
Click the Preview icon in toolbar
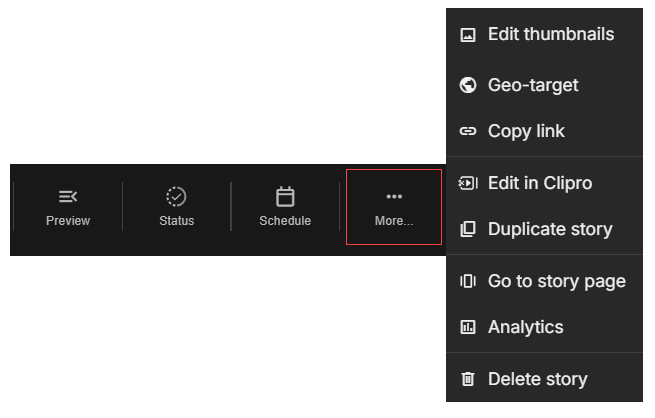click(68, 196)
